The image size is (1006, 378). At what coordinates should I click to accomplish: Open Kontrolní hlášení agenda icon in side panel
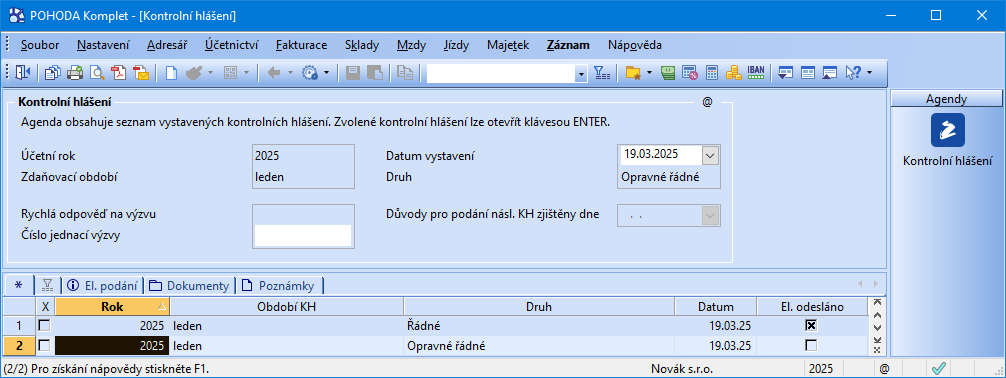click(948, 130)
